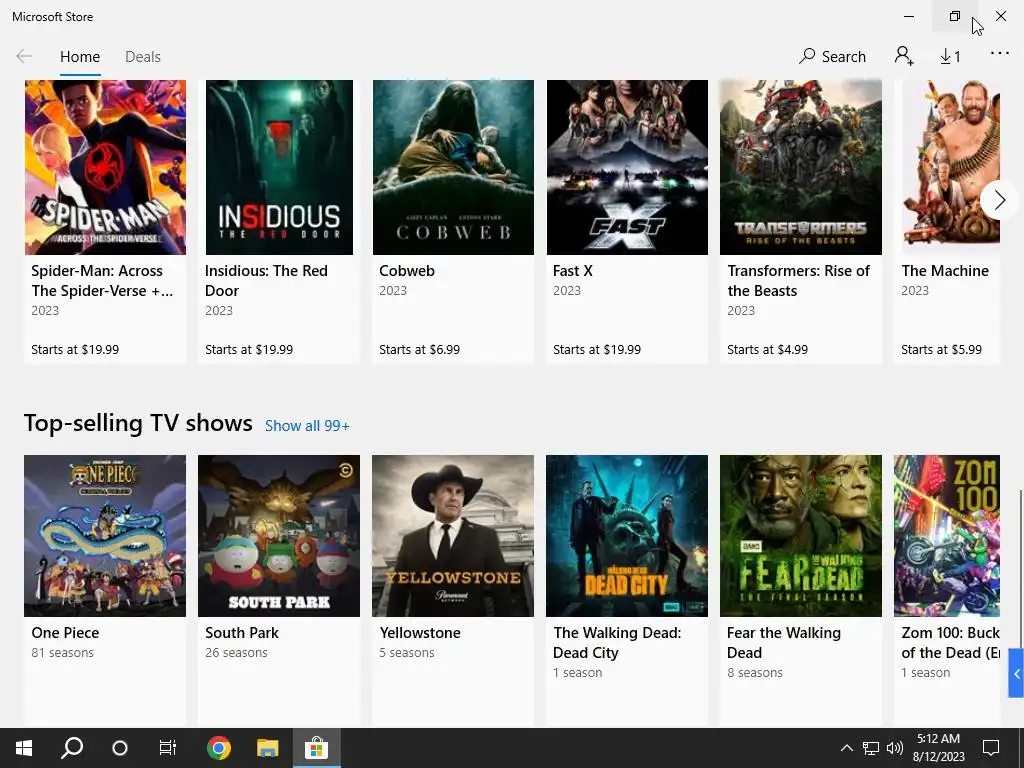Click 'Transformers: Rise of the Beasts' title
The width and height of the screenshot is (1024, 768).
(799, 281)
